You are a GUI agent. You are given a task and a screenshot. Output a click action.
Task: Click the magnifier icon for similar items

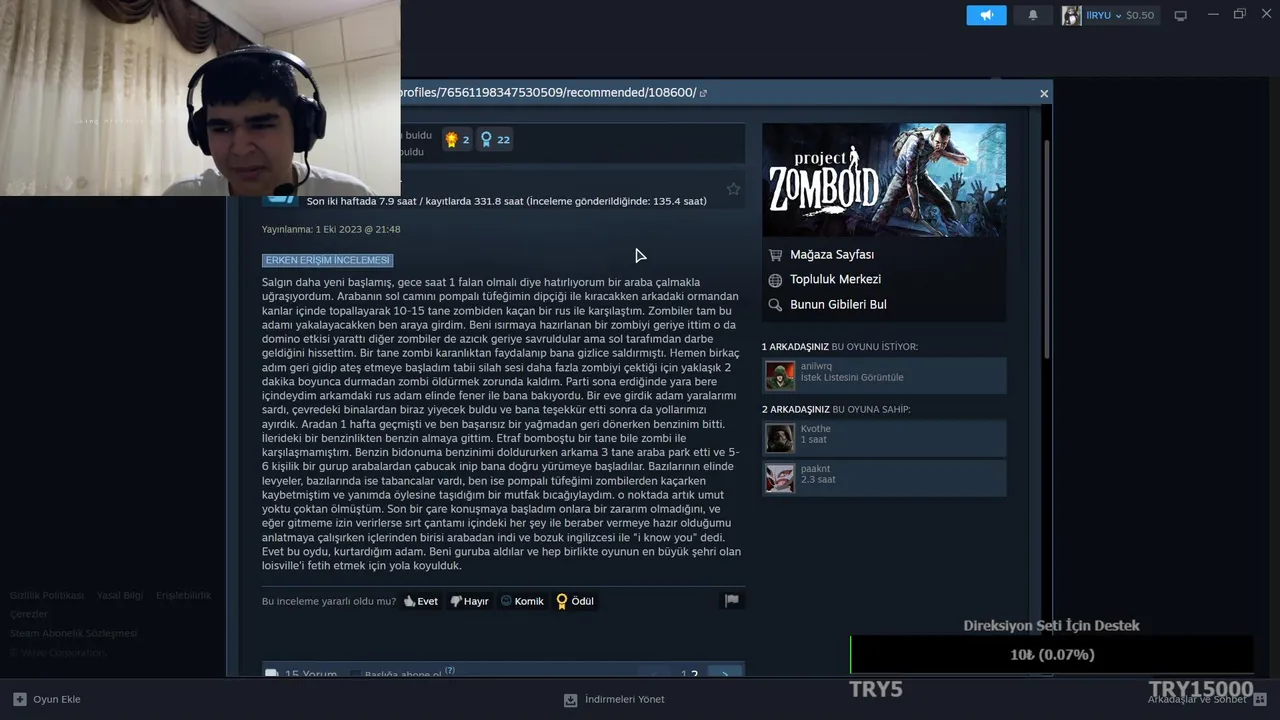click(x=775, y=305)
